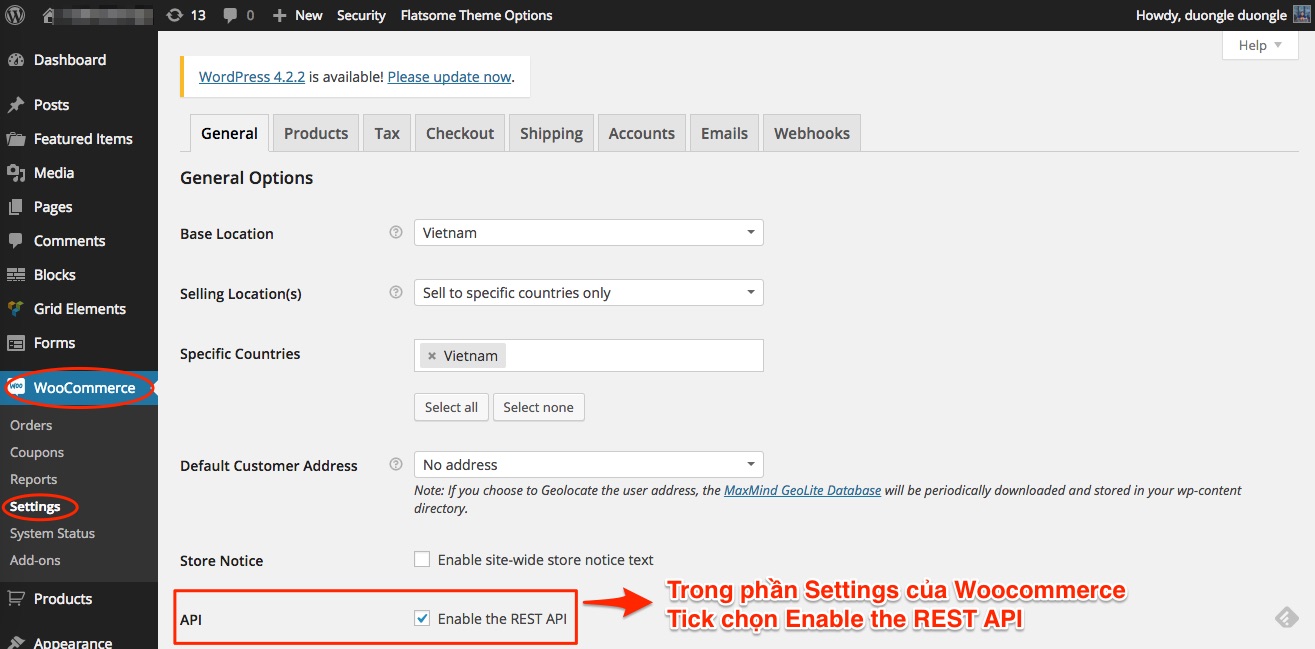Click the Featured Items folder icon

[16, 139]
